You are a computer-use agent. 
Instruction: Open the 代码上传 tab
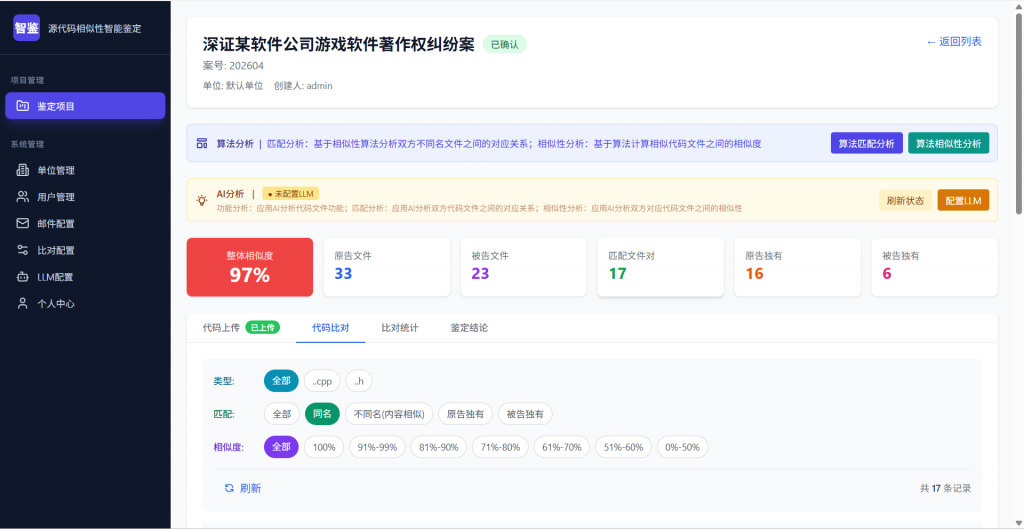point(221,328)
